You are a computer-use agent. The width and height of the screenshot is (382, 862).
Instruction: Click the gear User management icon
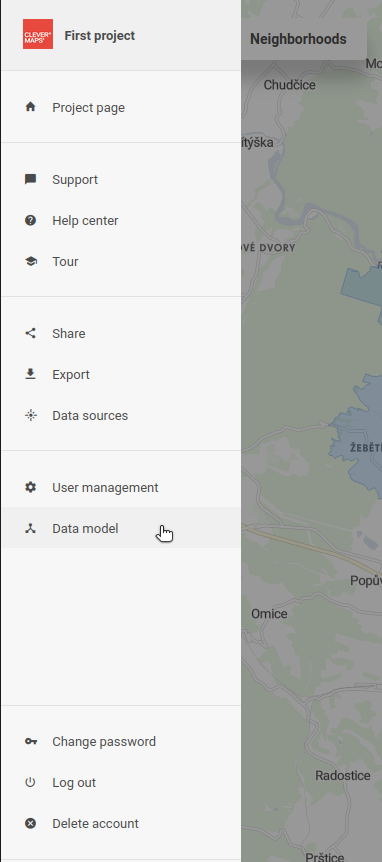coord(30,487)
